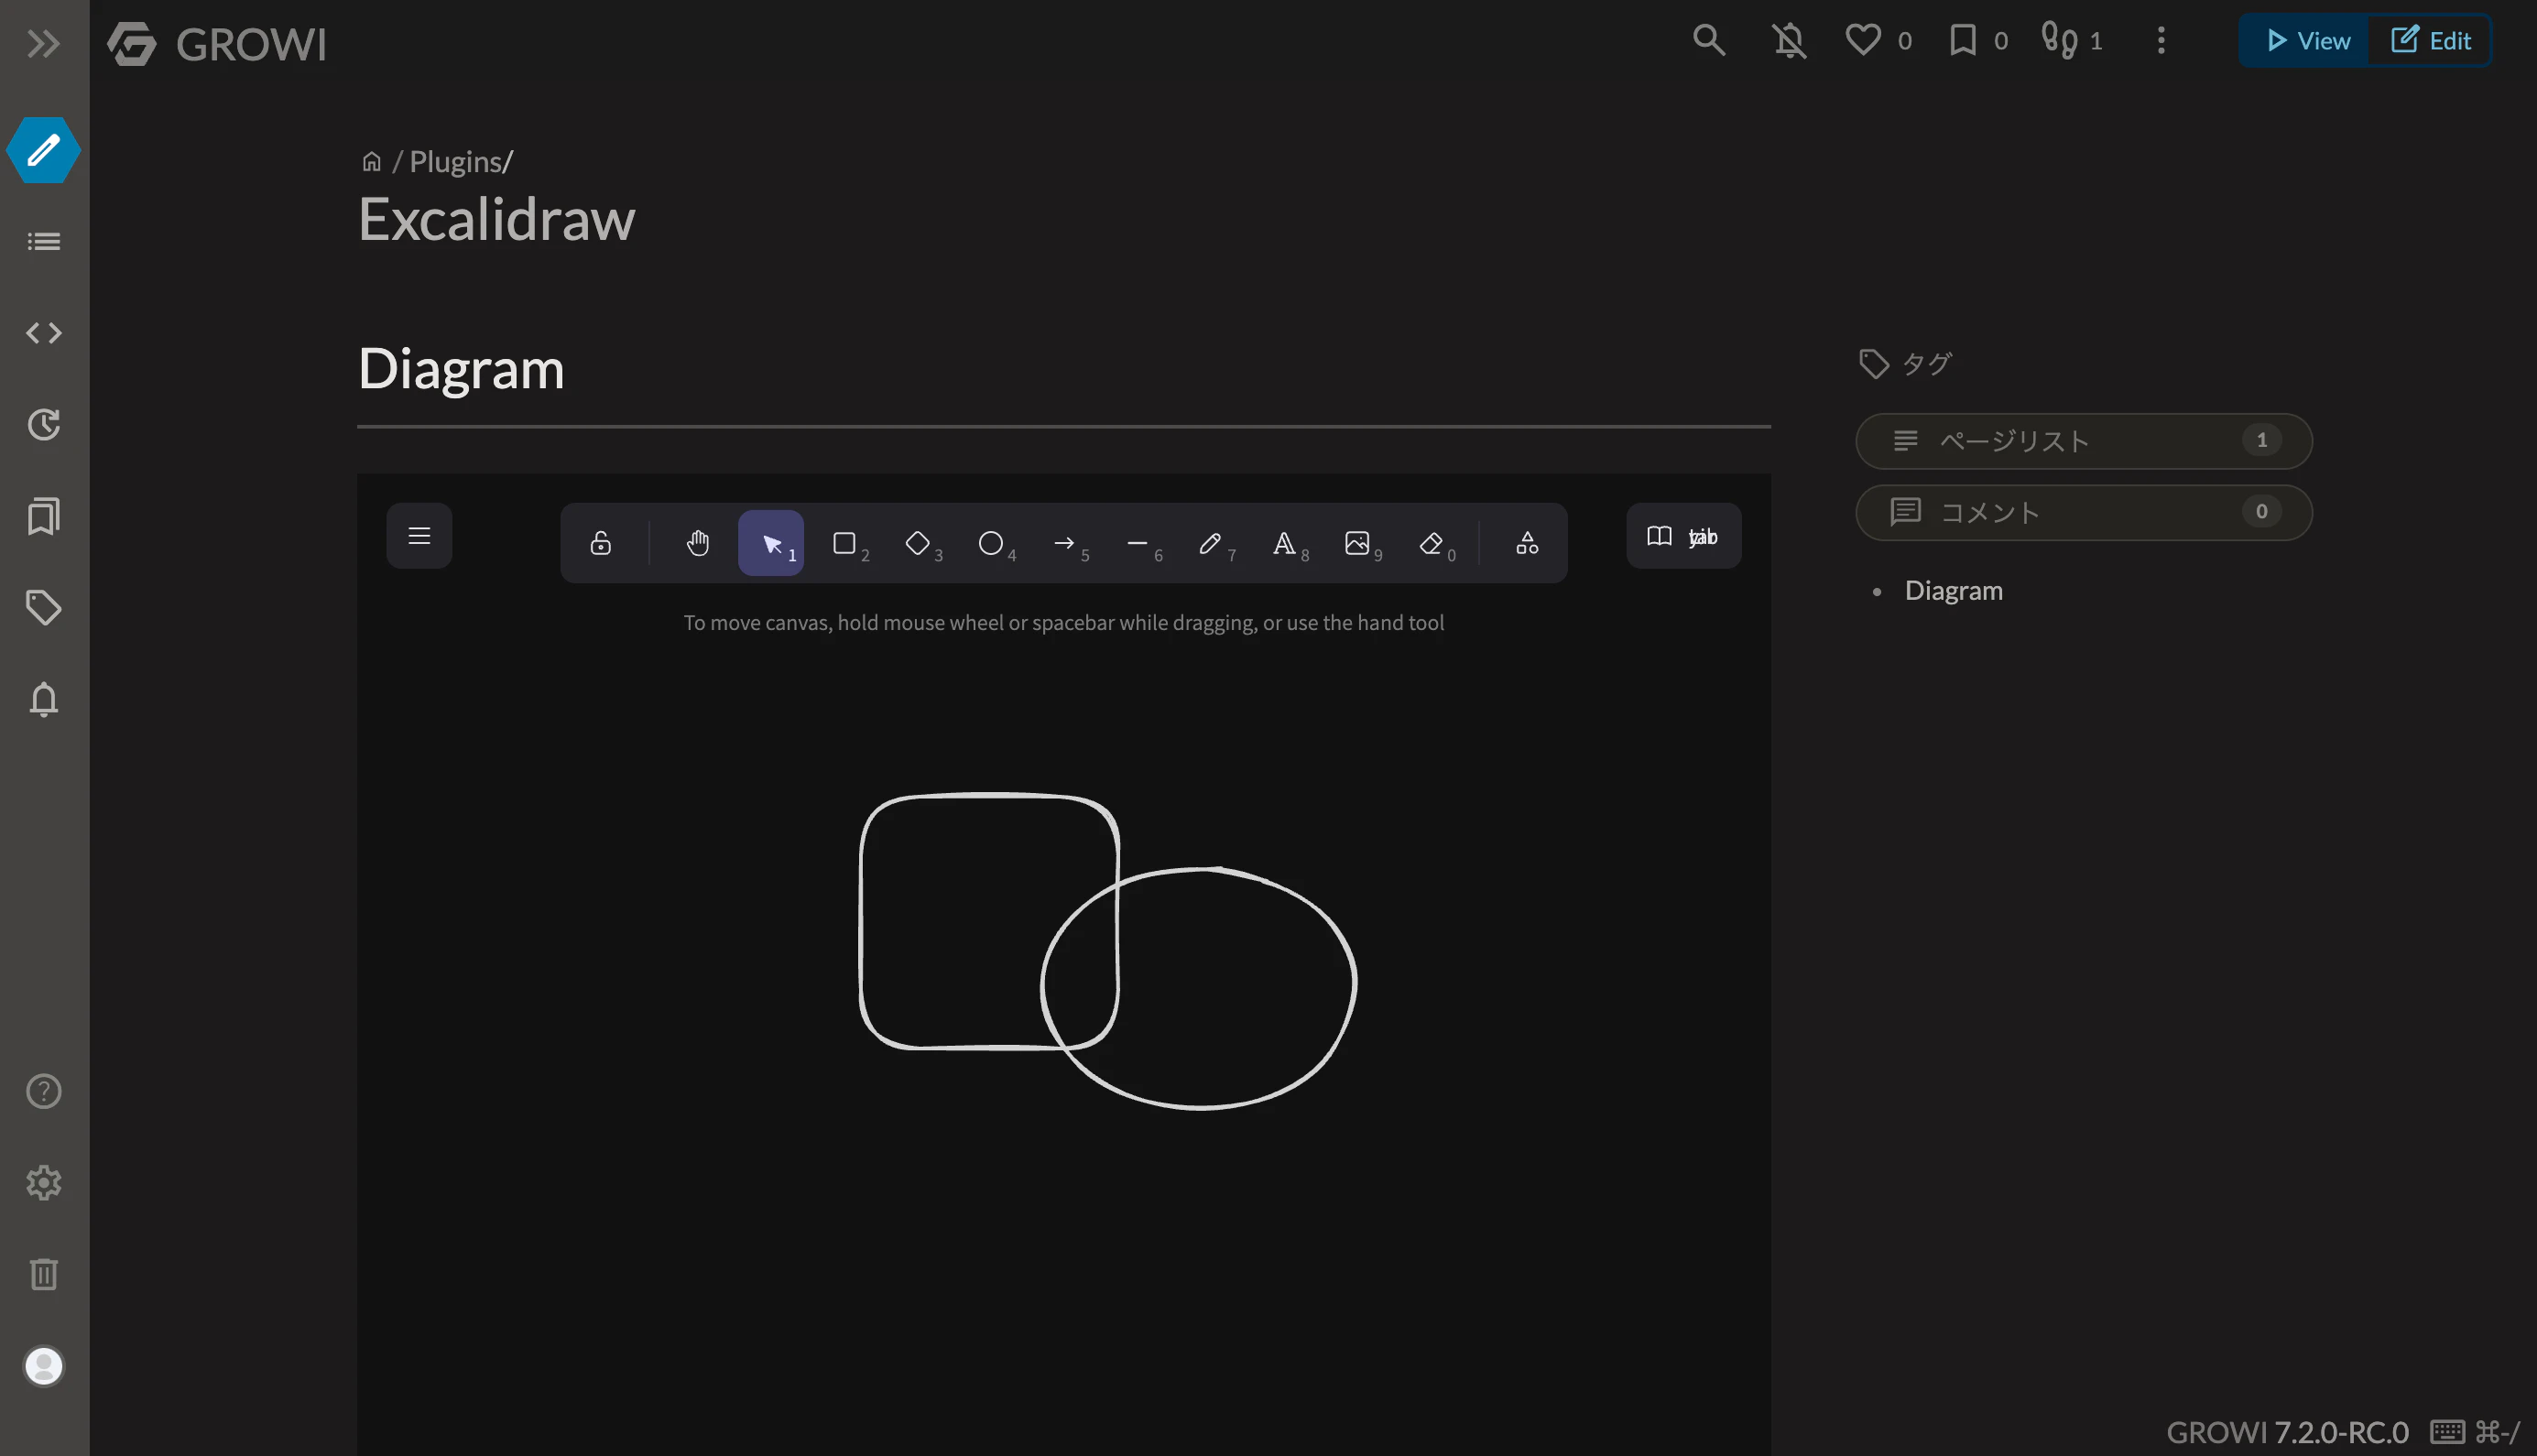The height and width of the screenshot is (1456, 2537).
Task: Open recent changes clock icon
Action: (x=43, y=424)
